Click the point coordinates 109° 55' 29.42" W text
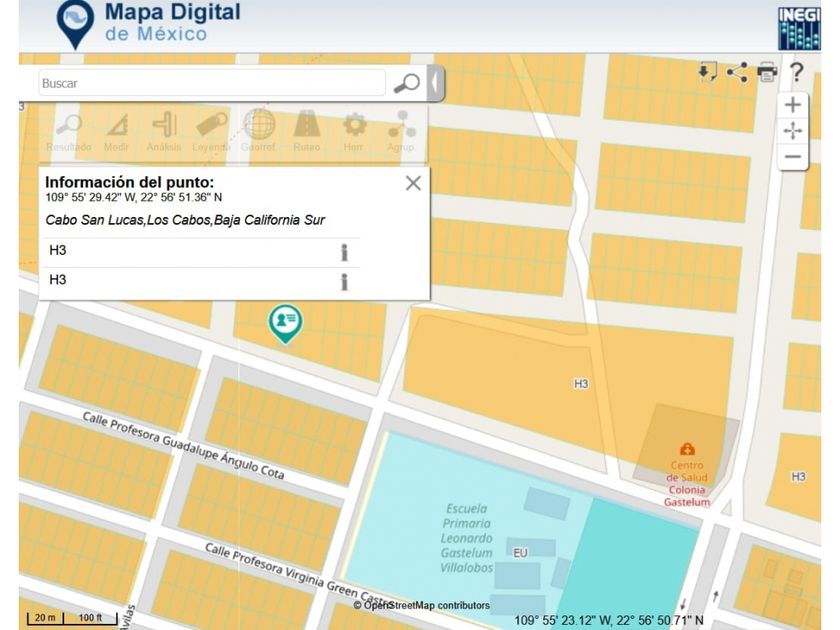Image resolution: width=840 pixels, height=630 pixels. (133, 197)
